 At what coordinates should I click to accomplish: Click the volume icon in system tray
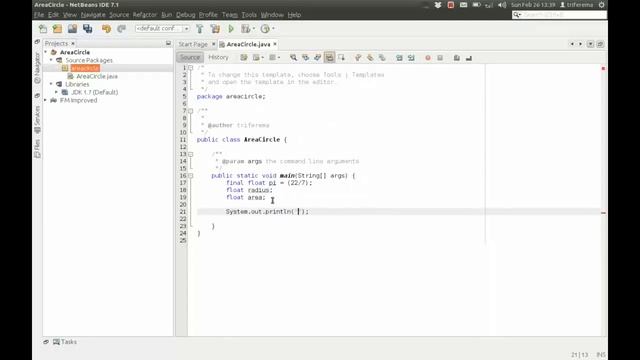click(502, 5)
